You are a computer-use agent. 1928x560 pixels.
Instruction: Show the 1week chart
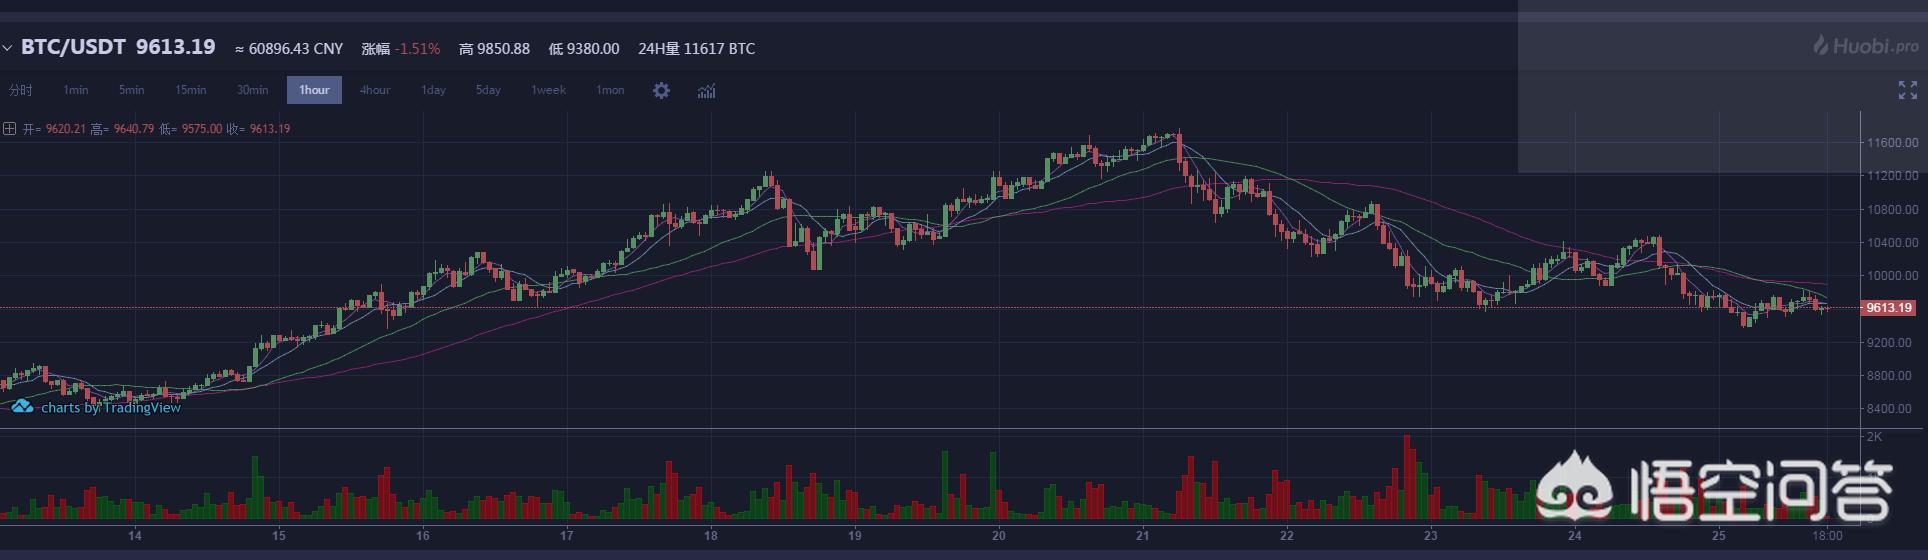(x=548, y=90)
